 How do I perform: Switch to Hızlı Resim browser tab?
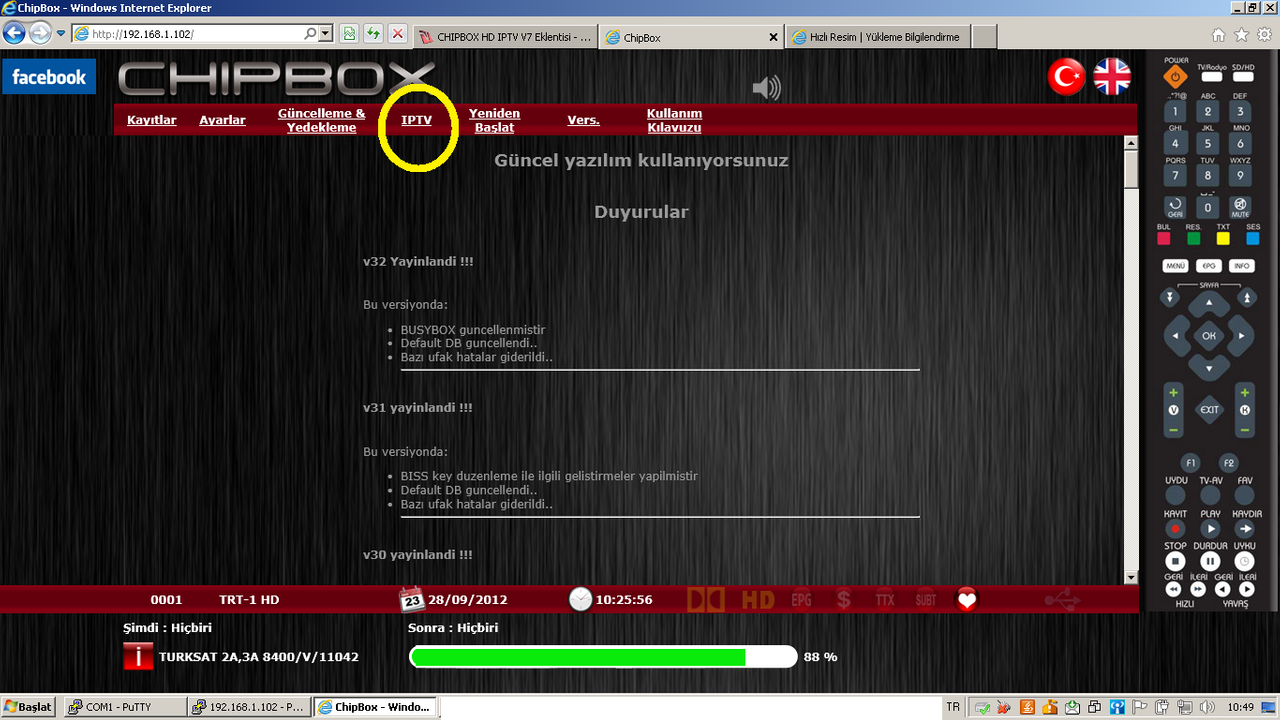[x=876, y=37]
